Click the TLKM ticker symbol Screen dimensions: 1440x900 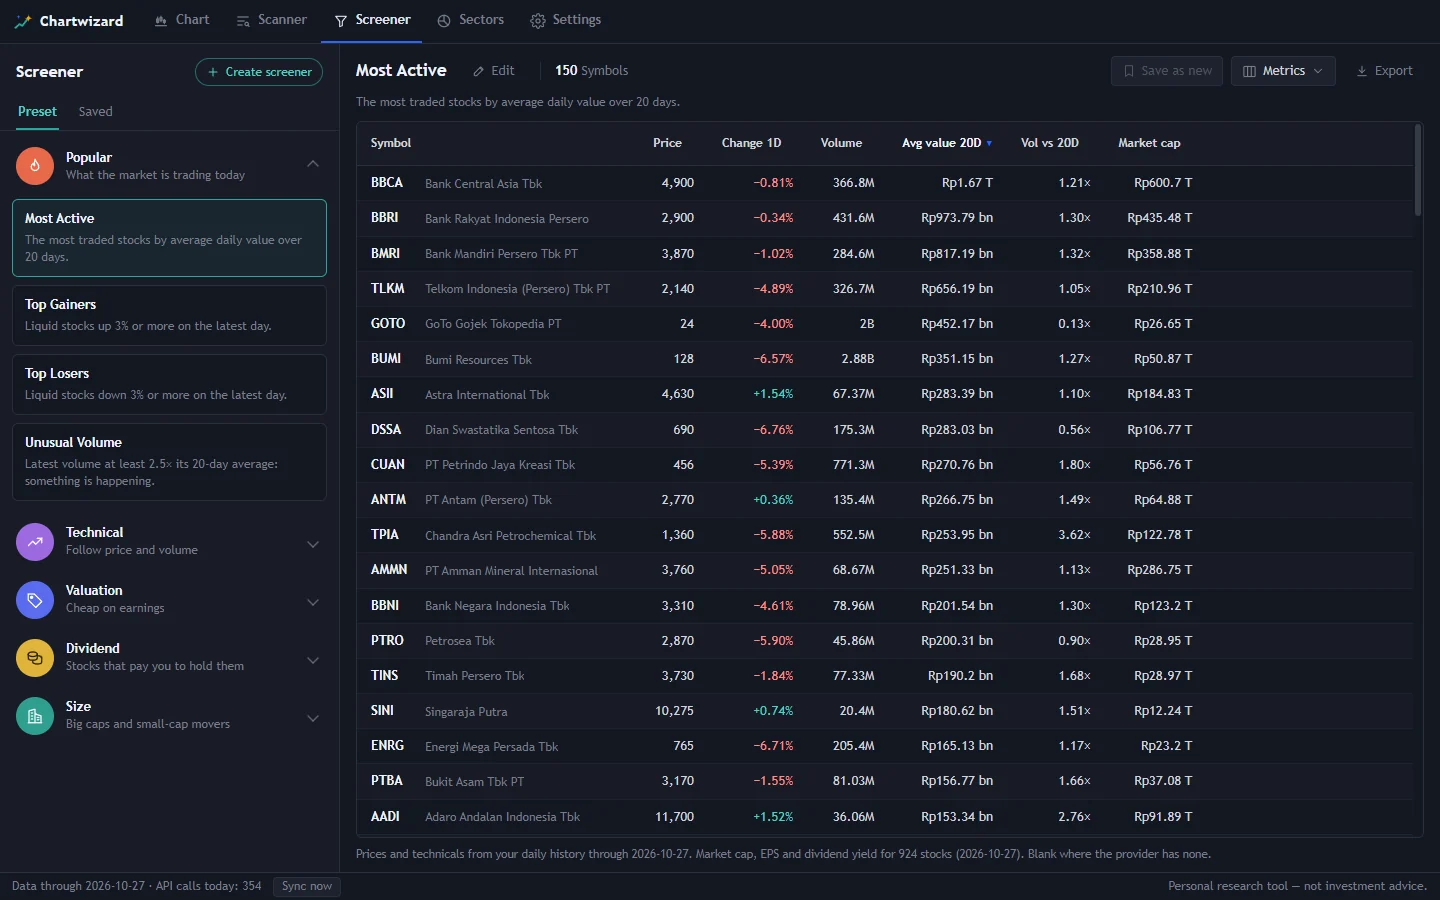click(x=387, y=289)
